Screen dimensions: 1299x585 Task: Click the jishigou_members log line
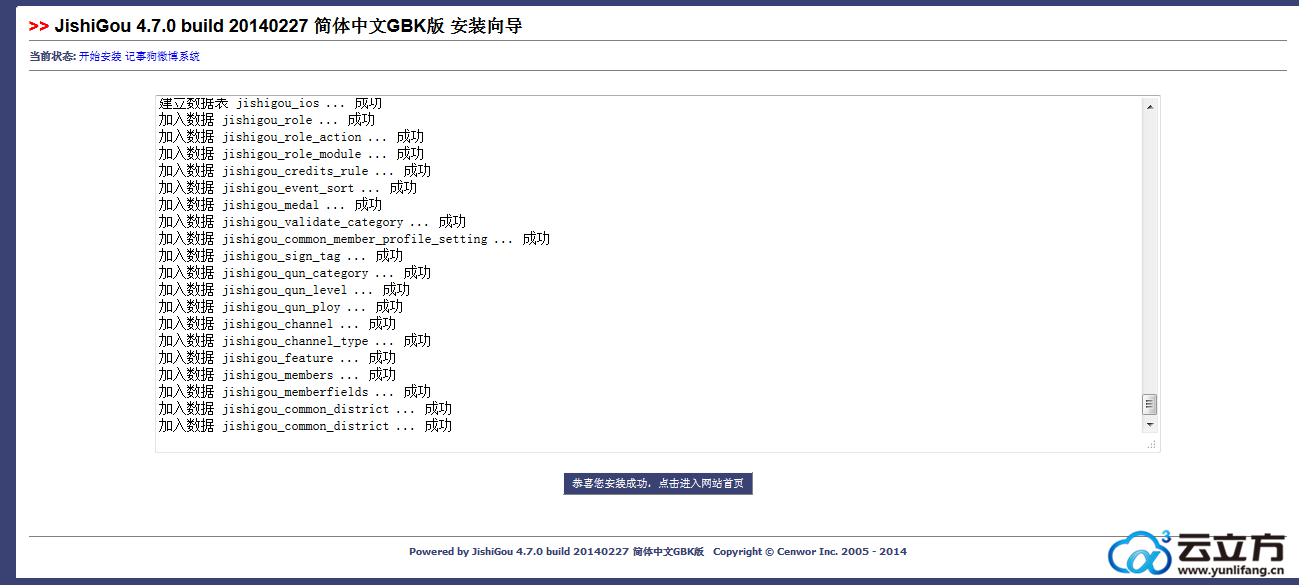[277, 375]
